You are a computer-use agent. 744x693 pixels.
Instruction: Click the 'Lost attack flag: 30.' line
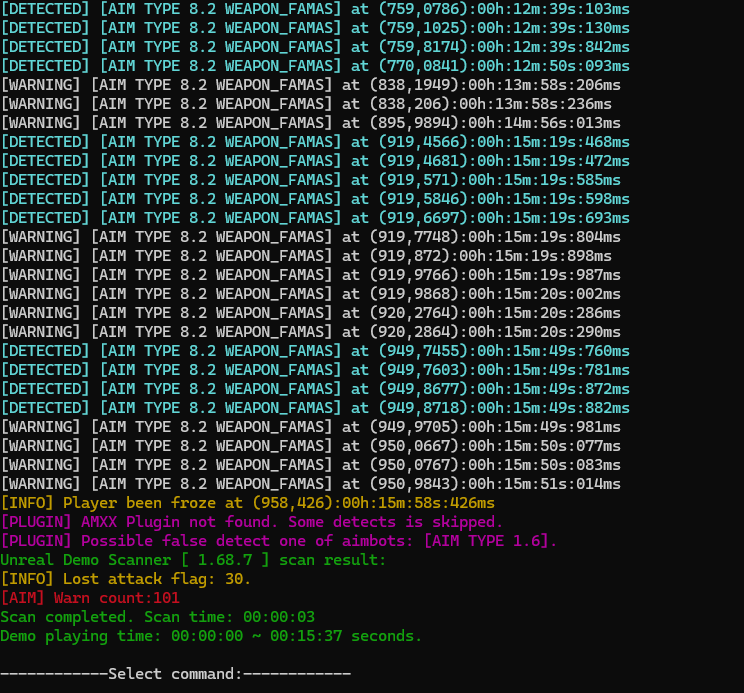click(x=126, y=579)
